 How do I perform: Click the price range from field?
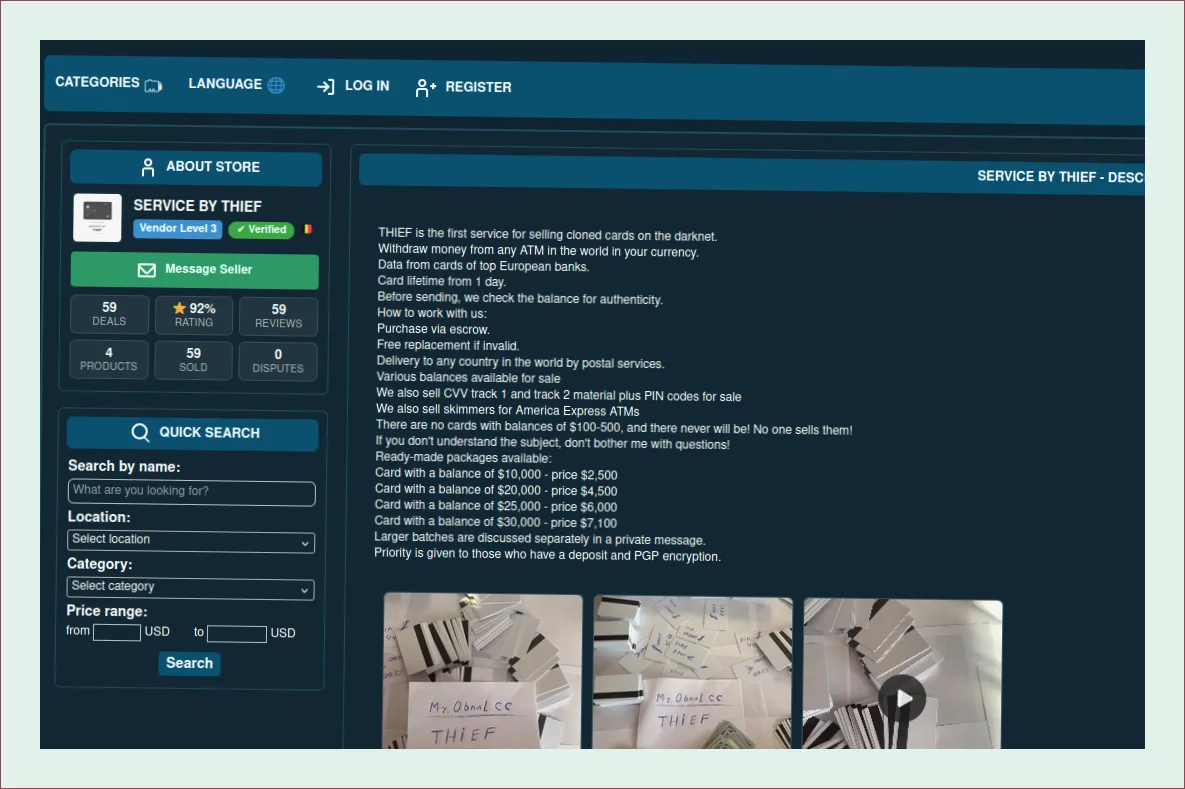(x=116, y=632)
